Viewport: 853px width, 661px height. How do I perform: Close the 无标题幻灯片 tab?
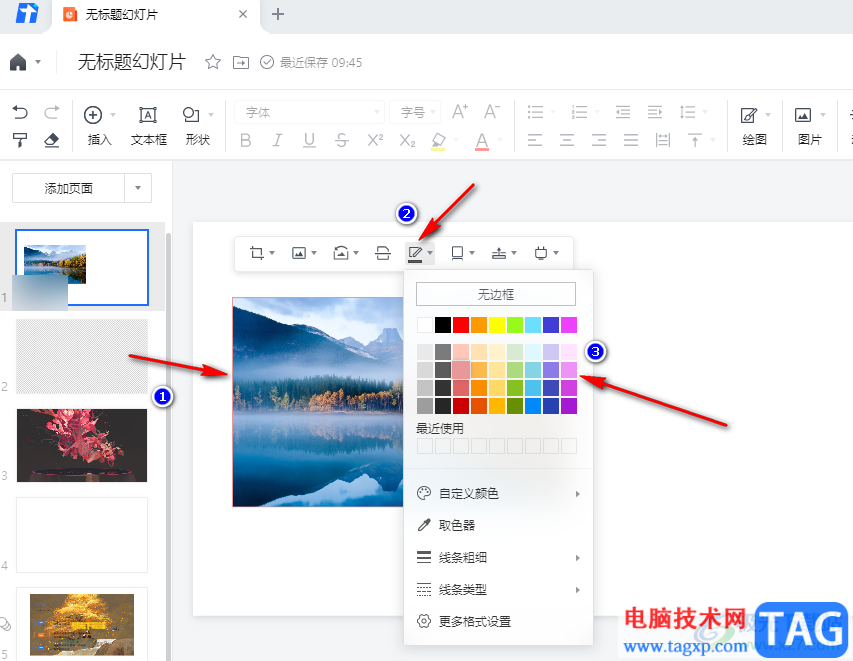(243, 15)
